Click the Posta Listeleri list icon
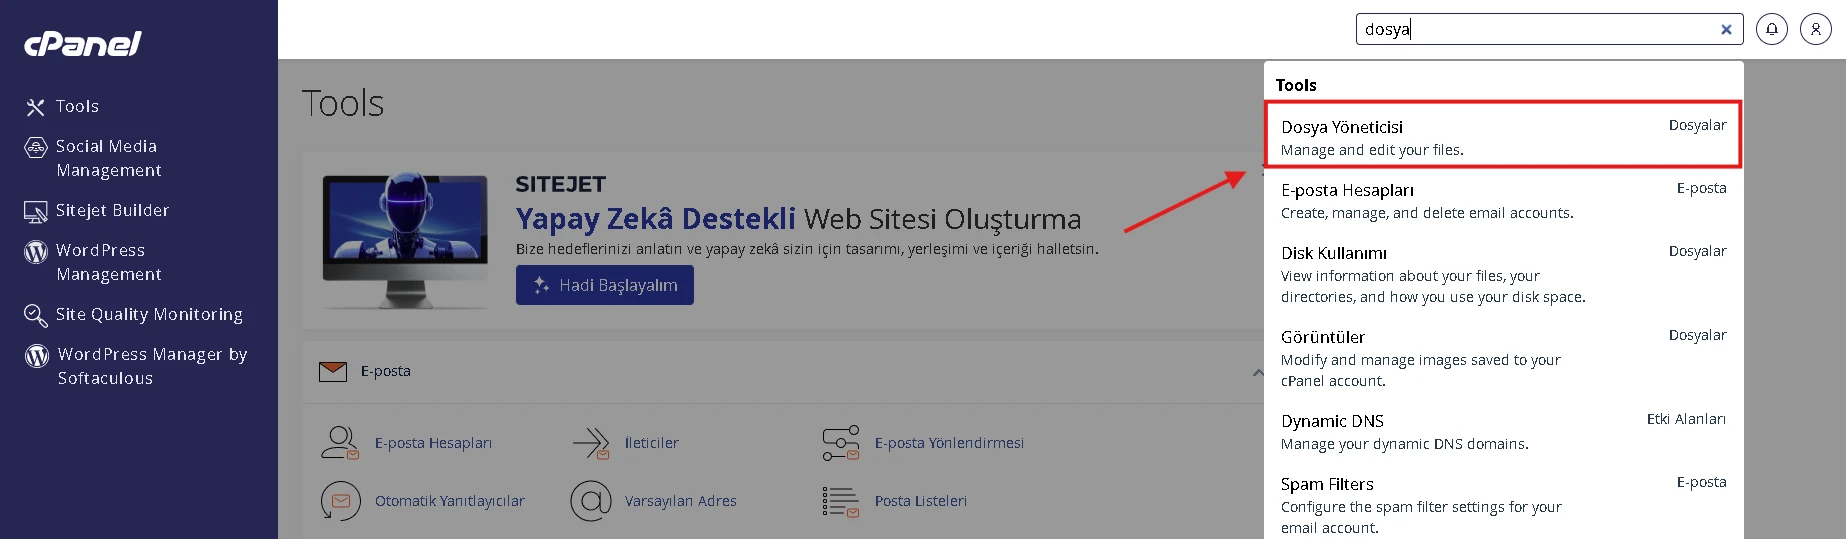The image size is (1846, 539). [841, 501]
